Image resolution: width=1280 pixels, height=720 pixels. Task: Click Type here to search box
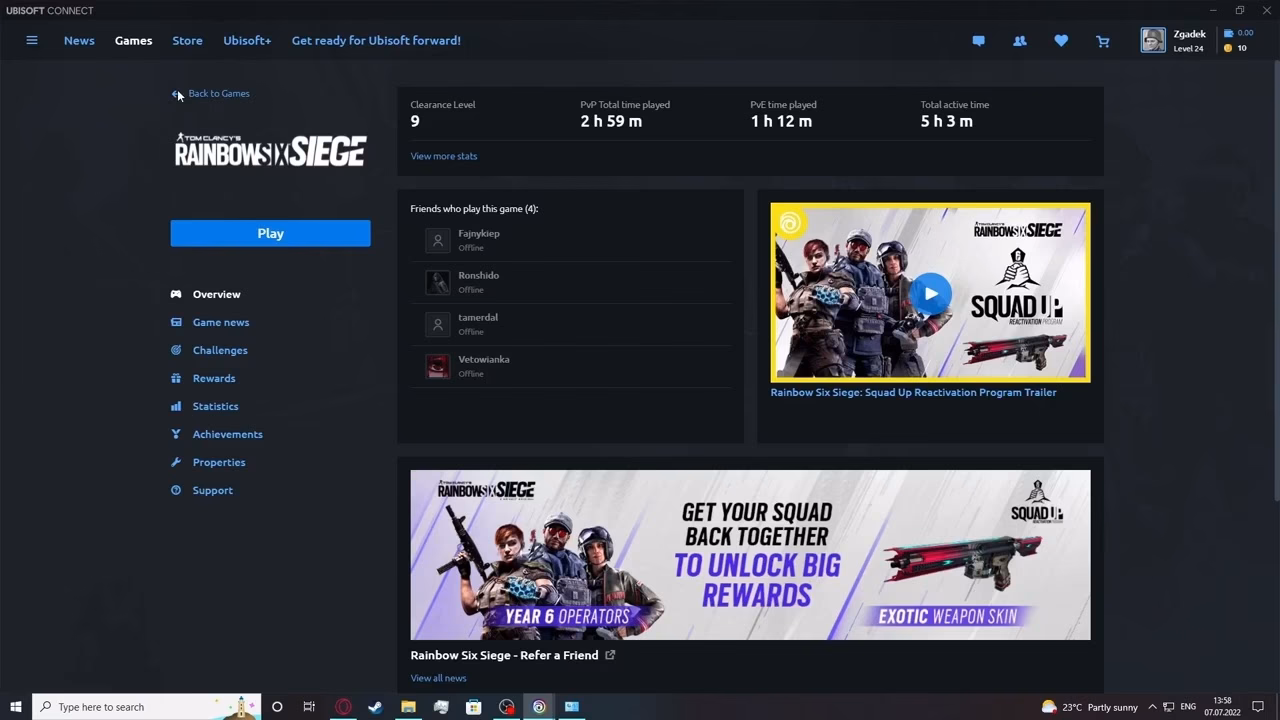[147, 707]
